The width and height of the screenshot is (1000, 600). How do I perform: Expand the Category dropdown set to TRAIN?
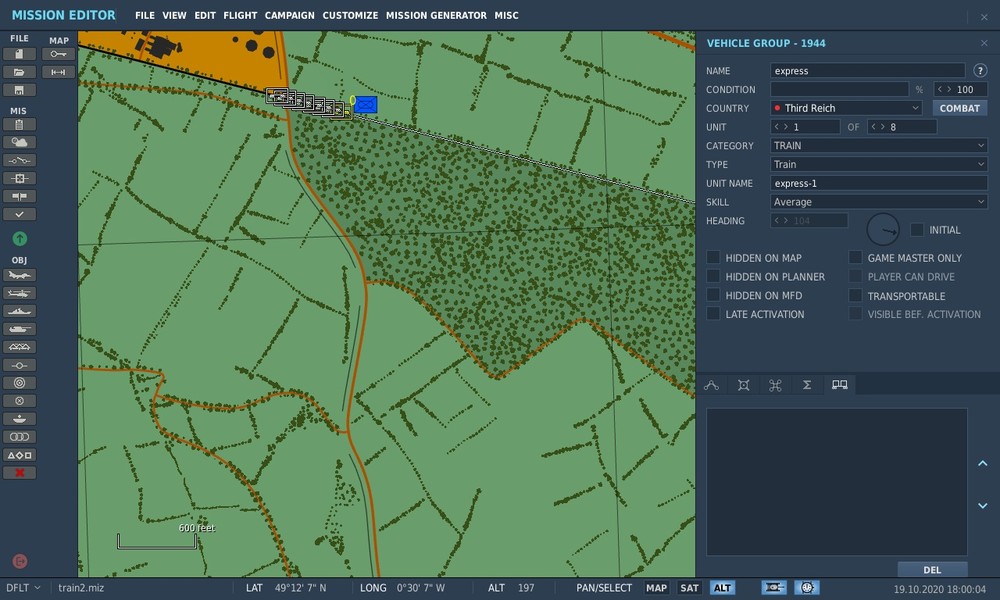pyautogui.click(x=879, y=146)
